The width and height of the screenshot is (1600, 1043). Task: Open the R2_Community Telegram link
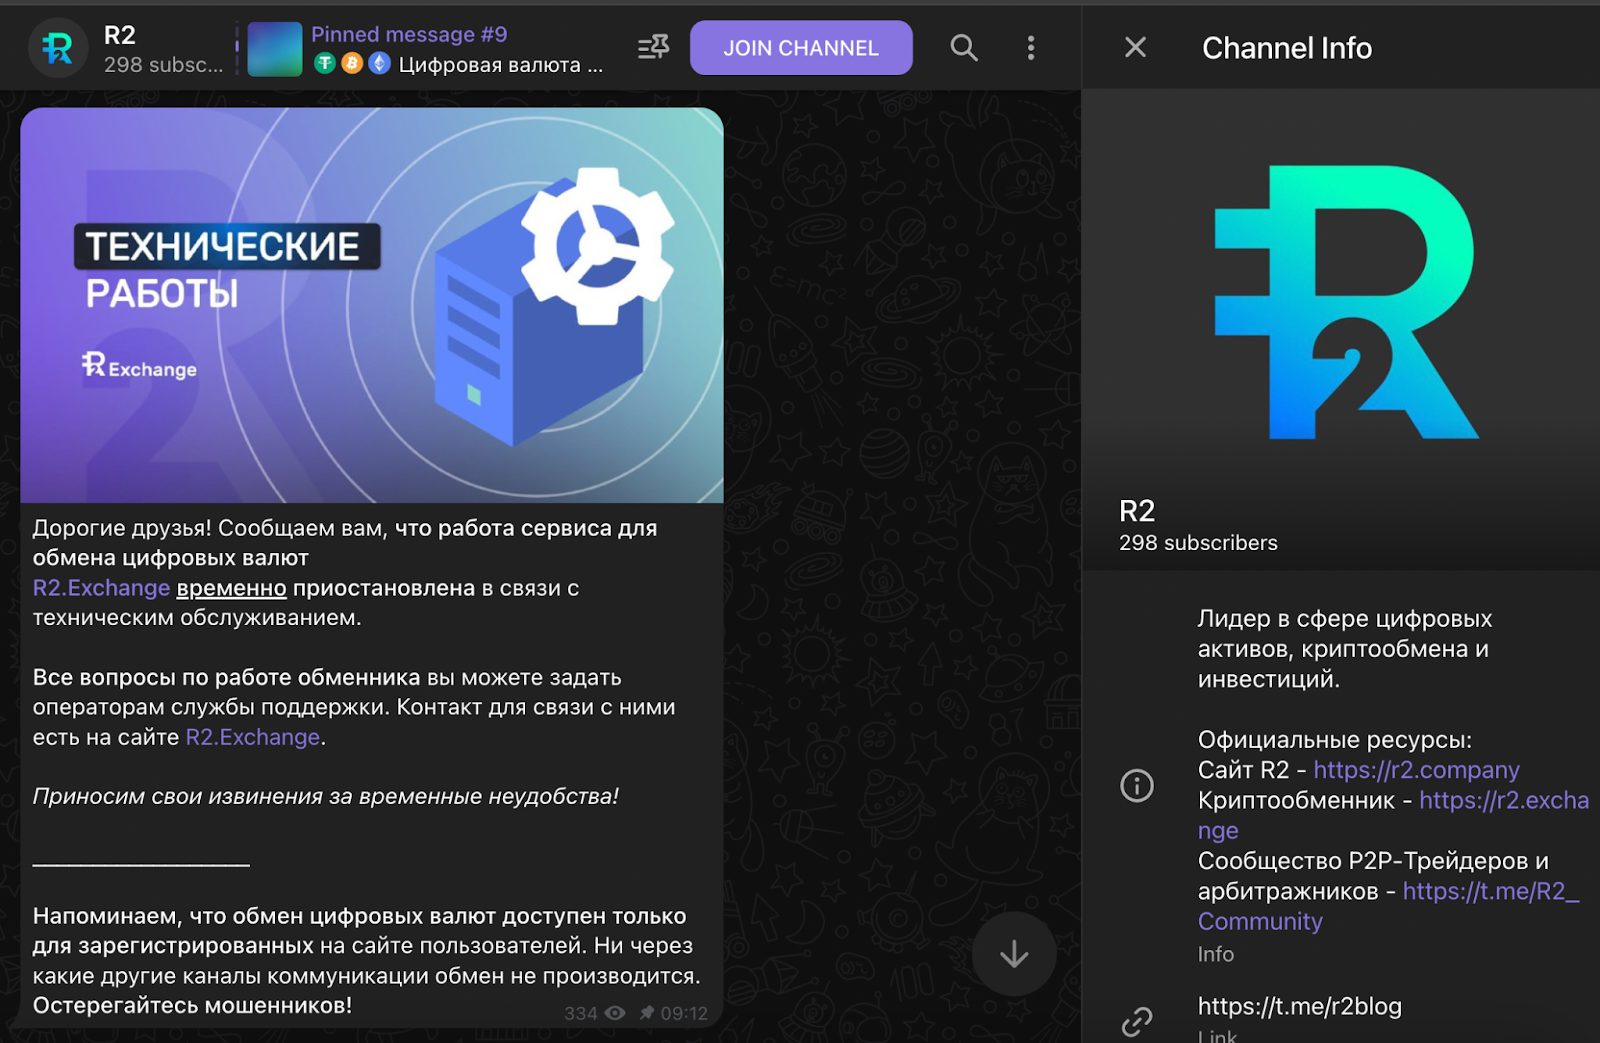[1489, 892]
